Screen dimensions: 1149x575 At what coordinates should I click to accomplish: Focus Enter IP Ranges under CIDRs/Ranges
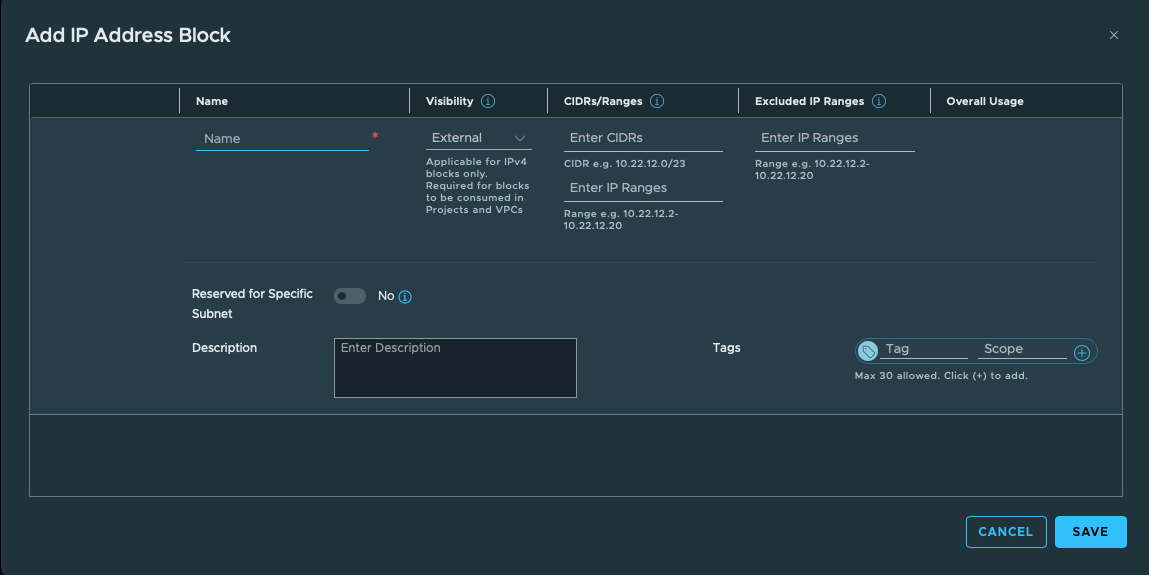point(643,188)
